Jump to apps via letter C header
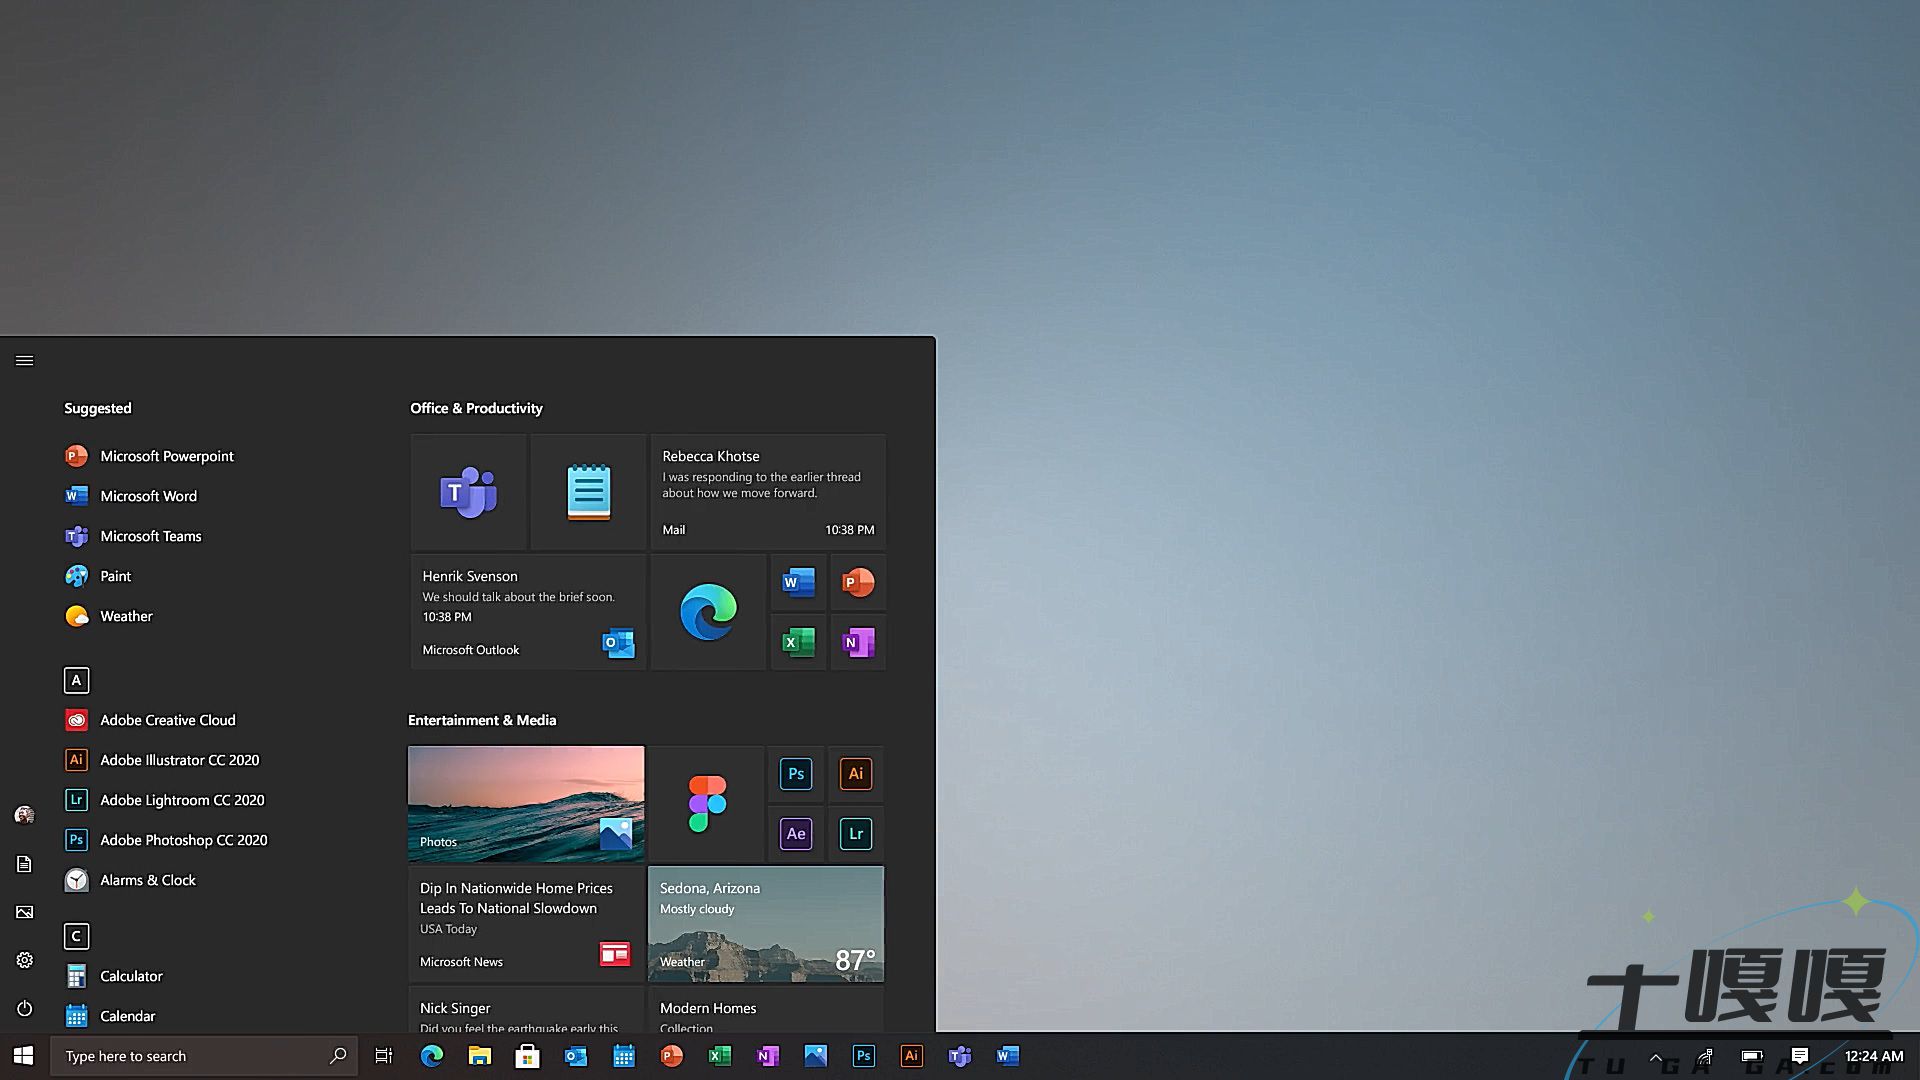 click(76, 936)
